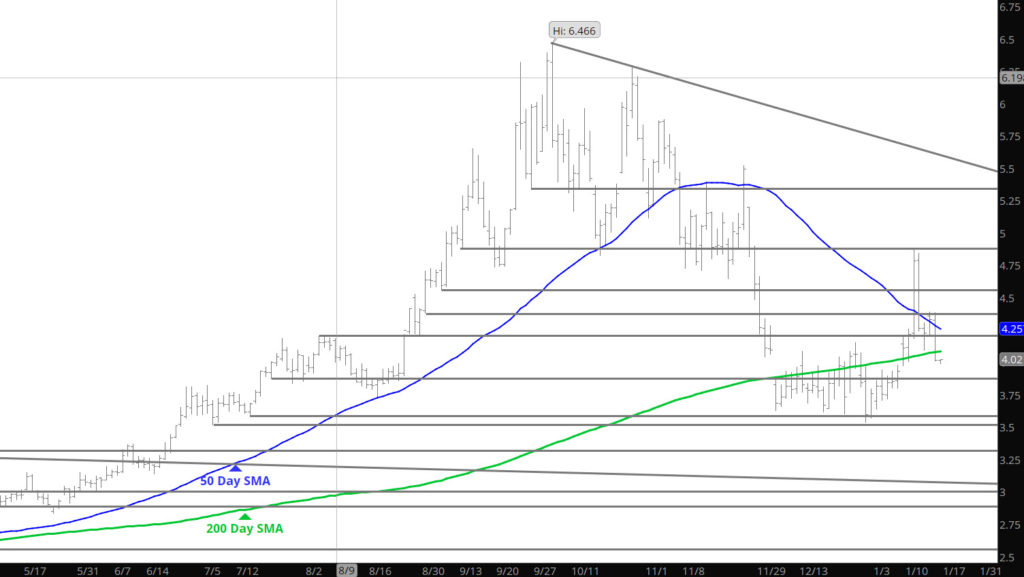Select the 200 Day SMA label

(x=246, y=528)
